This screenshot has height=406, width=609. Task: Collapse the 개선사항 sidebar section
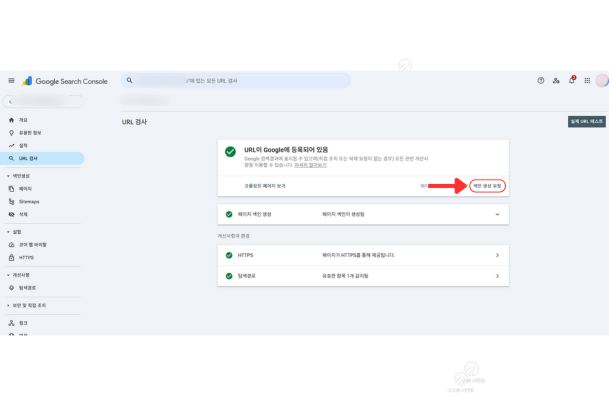[x=18, y=275]
